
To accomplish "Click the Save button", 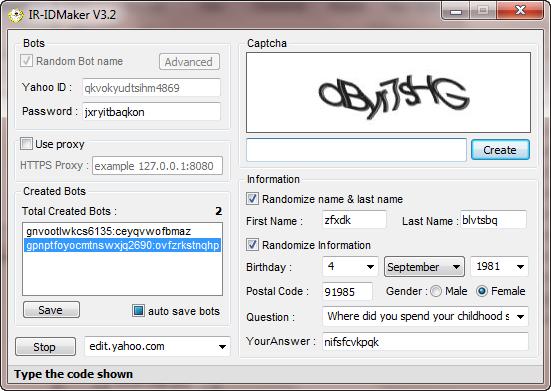I will (x=51, y=310).
